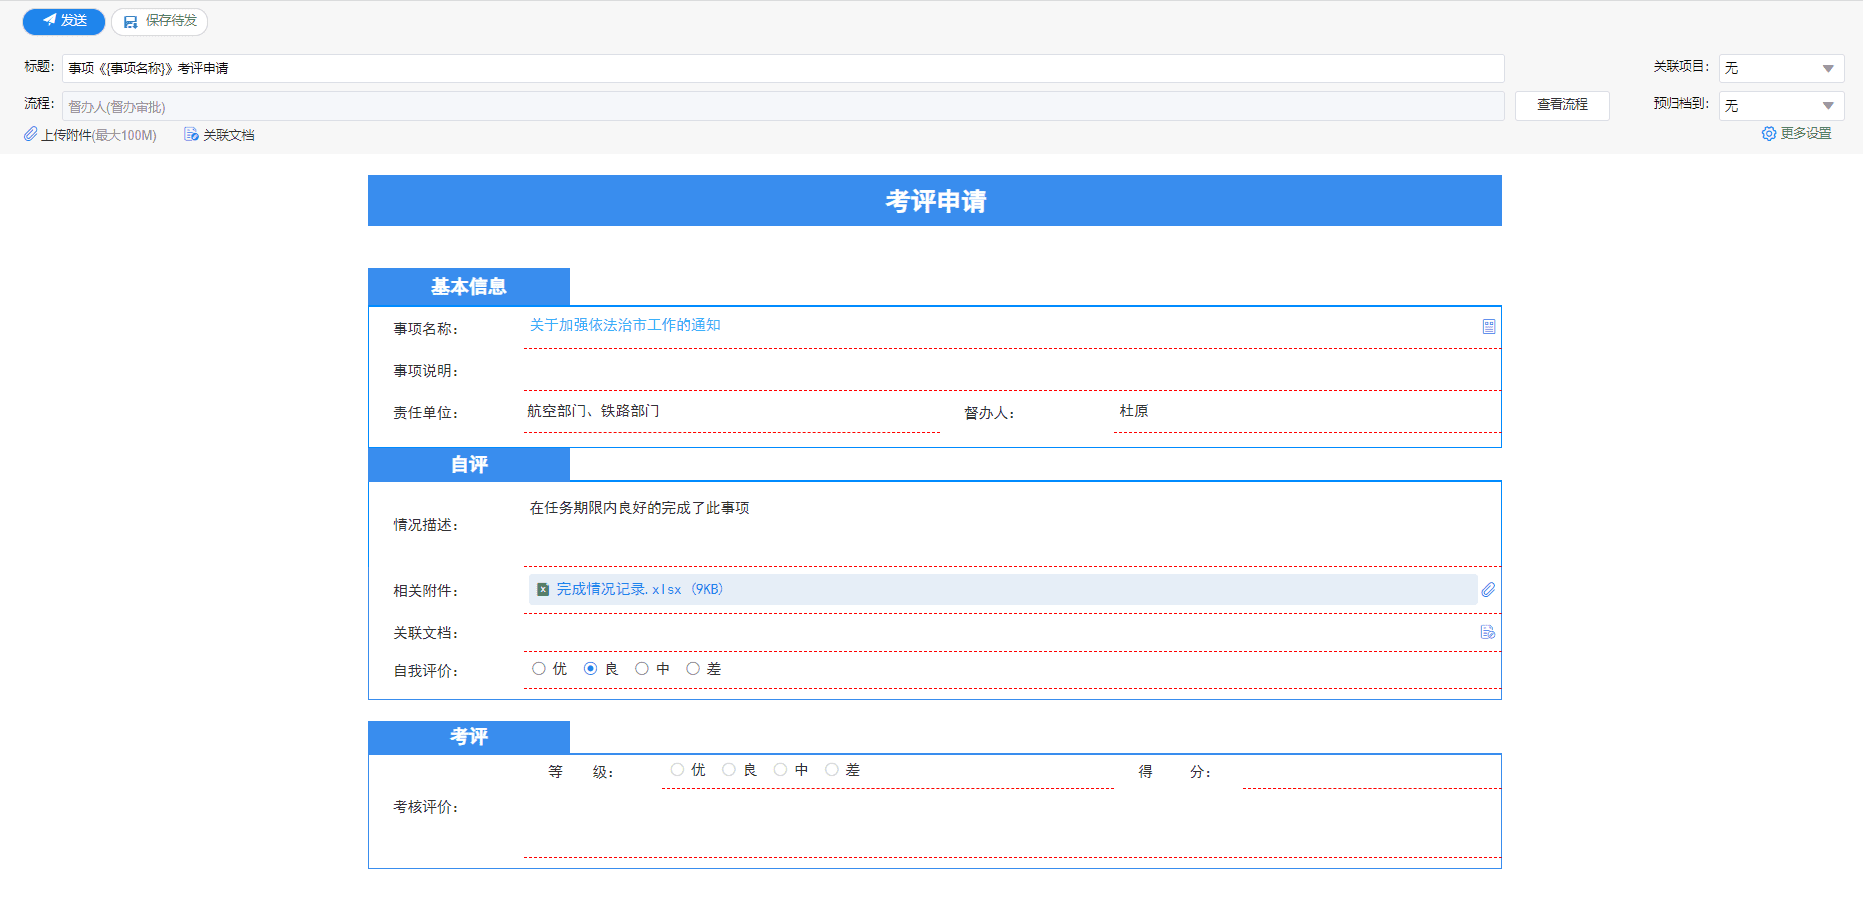Open the 关于加强依法治市工作的通知 link
Screen dimensions: 1863x902
coord(625,325)
